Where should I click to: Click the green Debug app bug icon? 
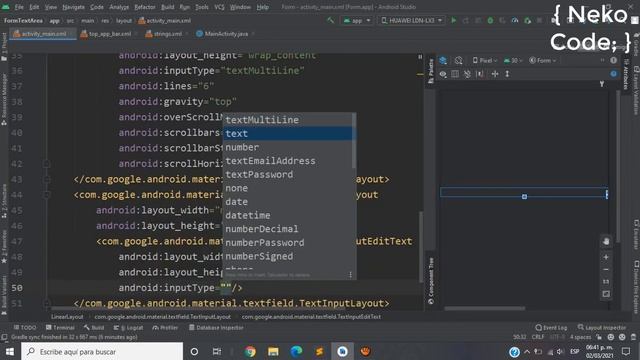click(490, 20)
